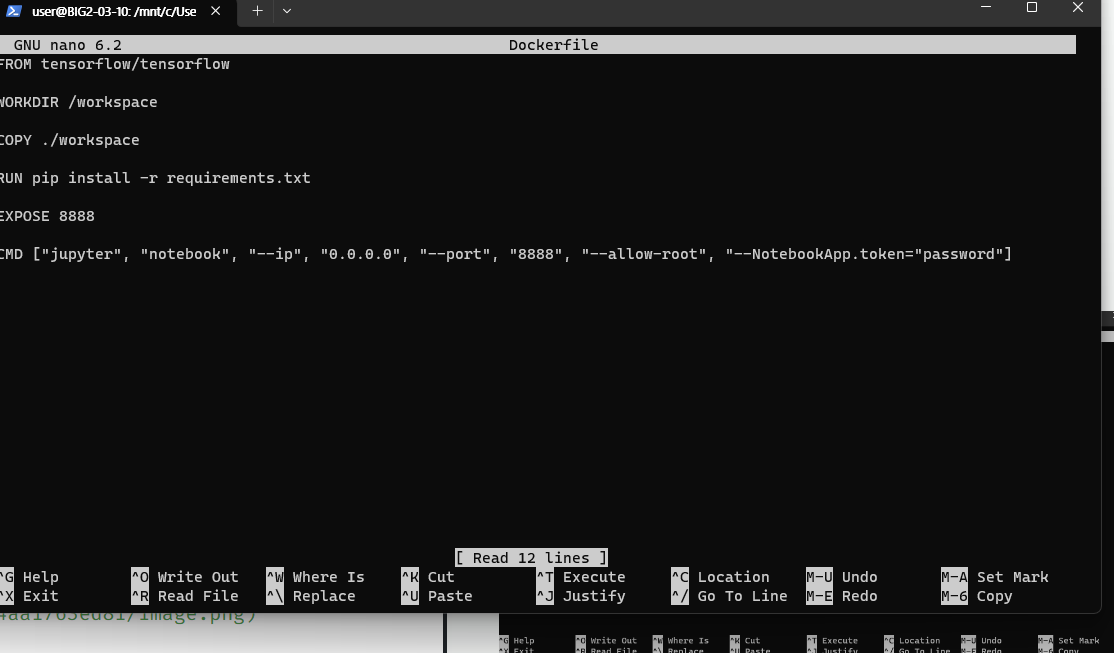The image size is (1114, 653).
Task: Click Location in the background window
Action: pyautogui.click(x=912, y=640)
